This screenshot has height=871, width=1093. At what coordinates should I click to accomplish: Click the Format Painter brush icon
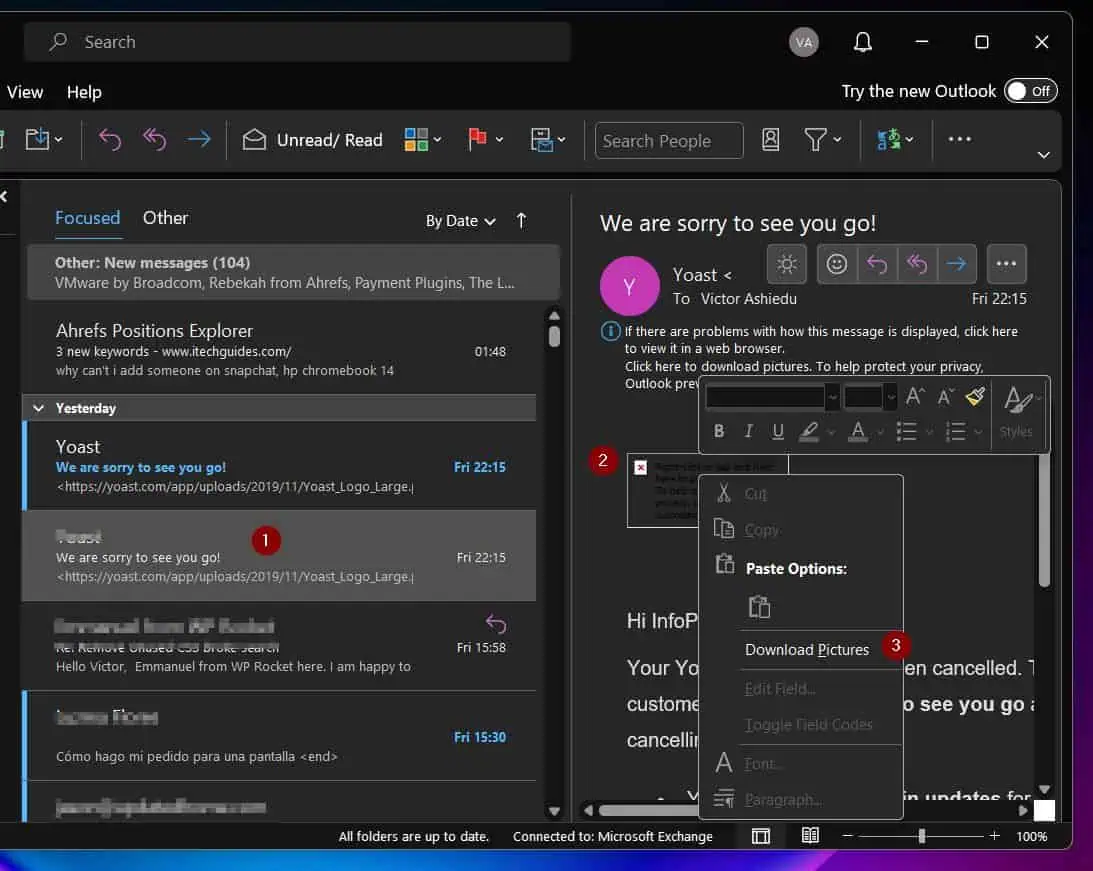click(975, 396)
